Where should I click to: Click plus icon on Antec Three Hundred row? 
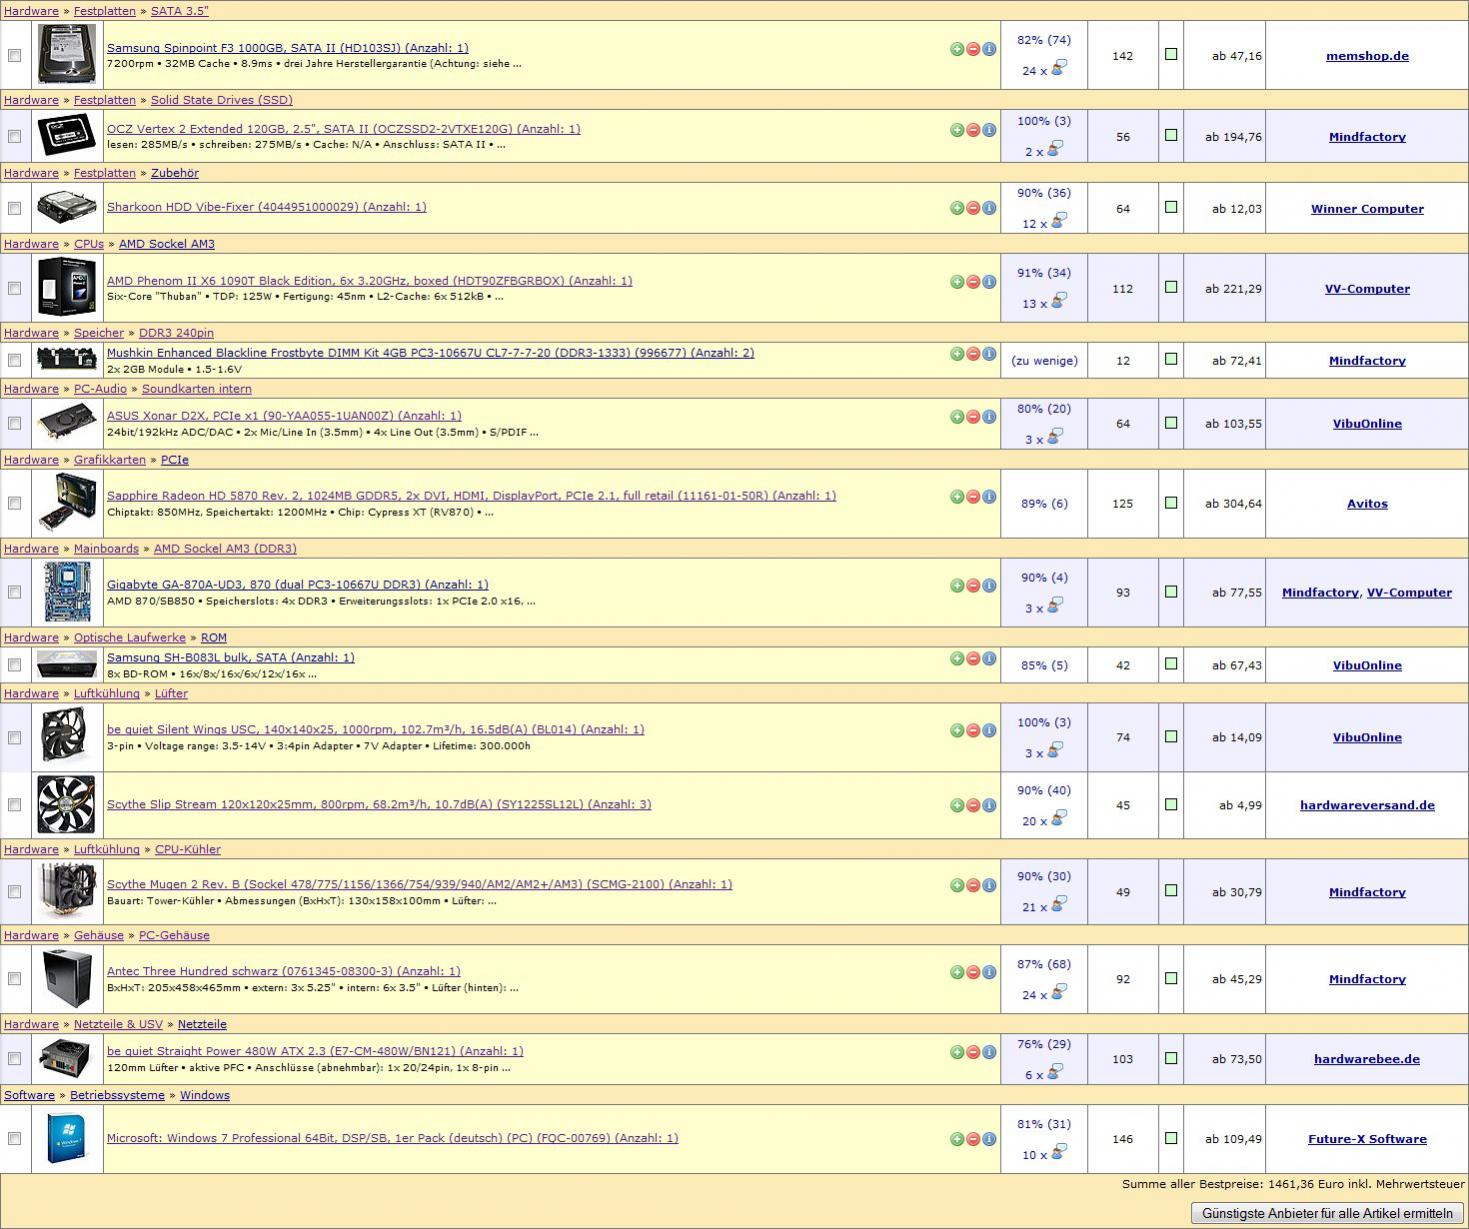[x=957, y=972]
